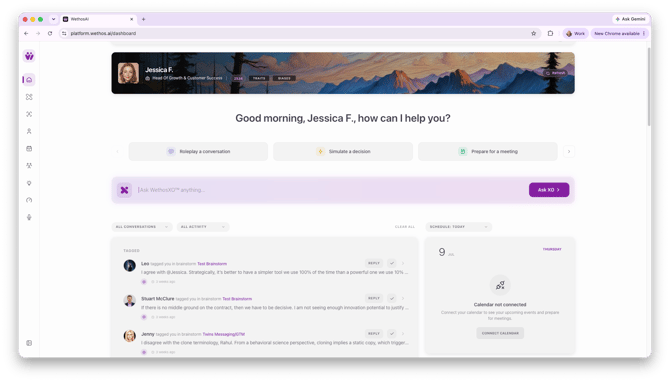Click Ask Gemini in the browser
This screenshot has height=382, width=670.
630,19
